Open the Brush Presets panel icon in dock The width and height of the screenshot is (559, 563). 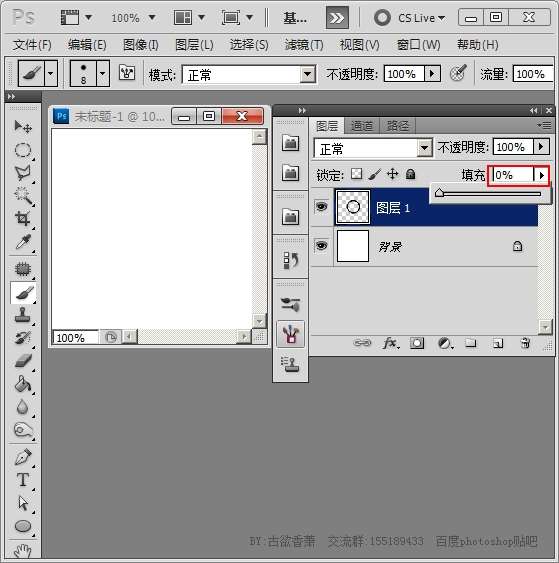point(290,304)
